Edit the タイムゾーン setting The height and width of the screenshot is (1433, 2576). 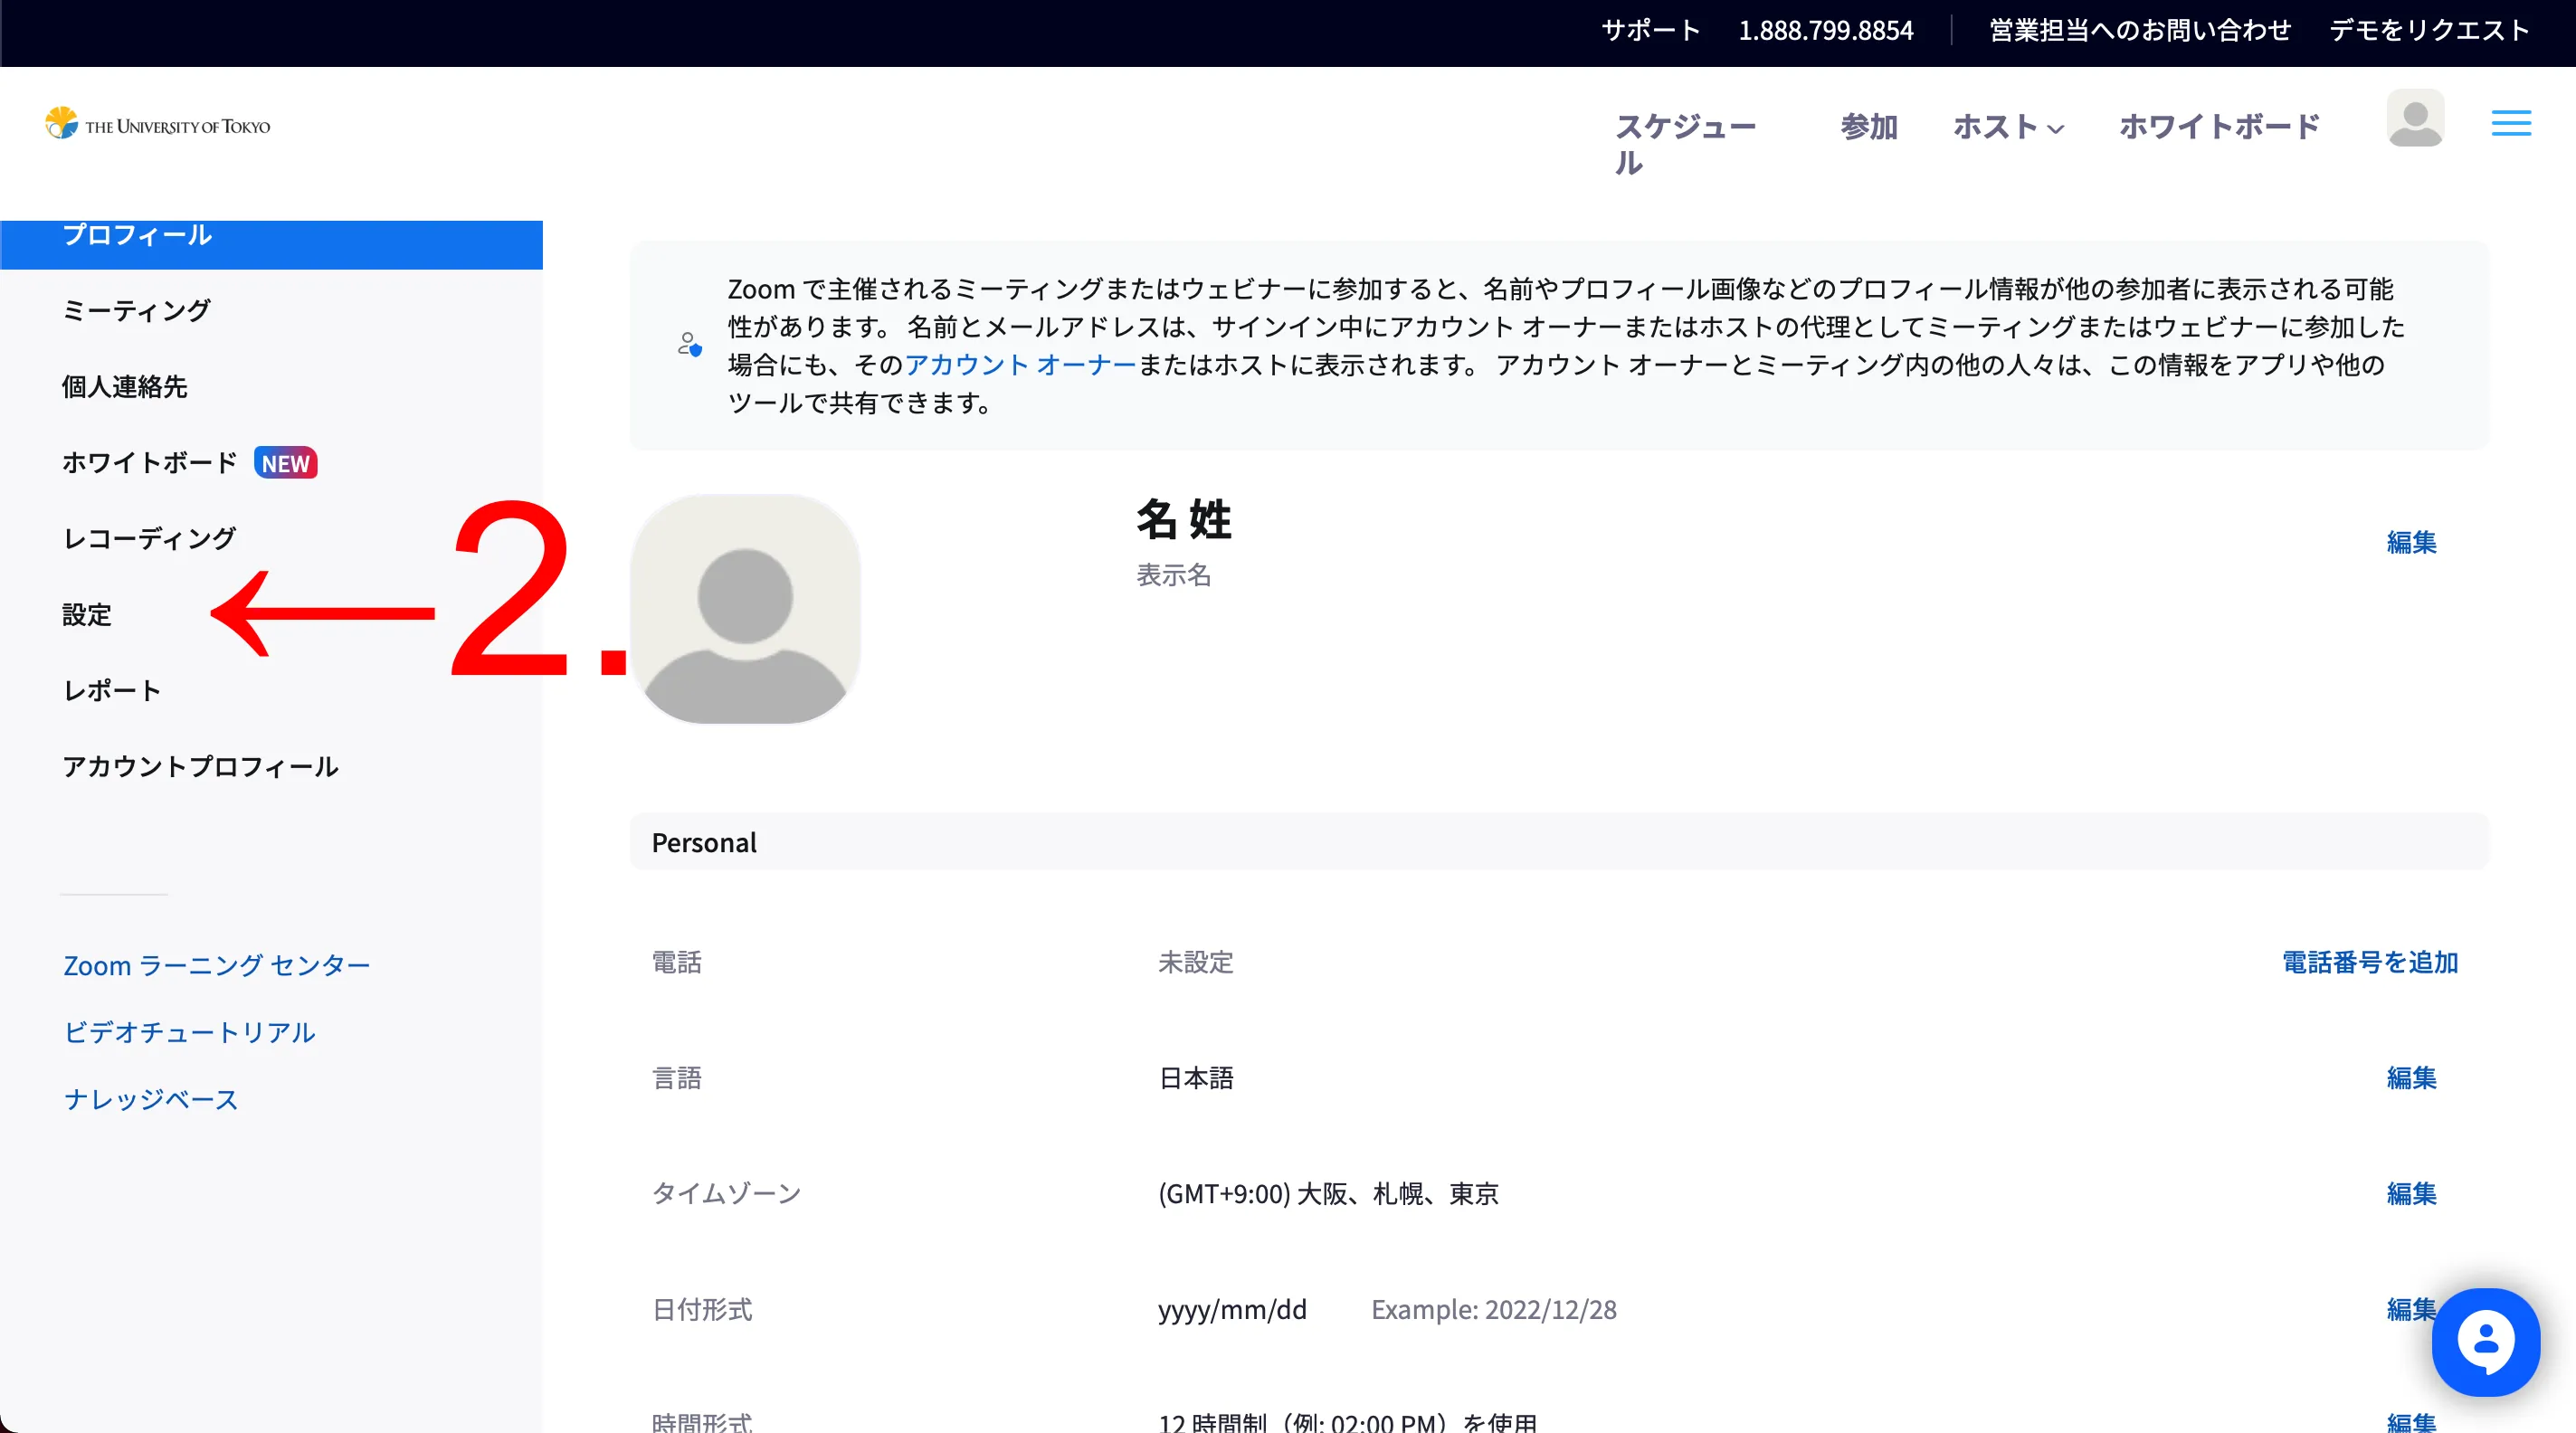(2410, 1193)
